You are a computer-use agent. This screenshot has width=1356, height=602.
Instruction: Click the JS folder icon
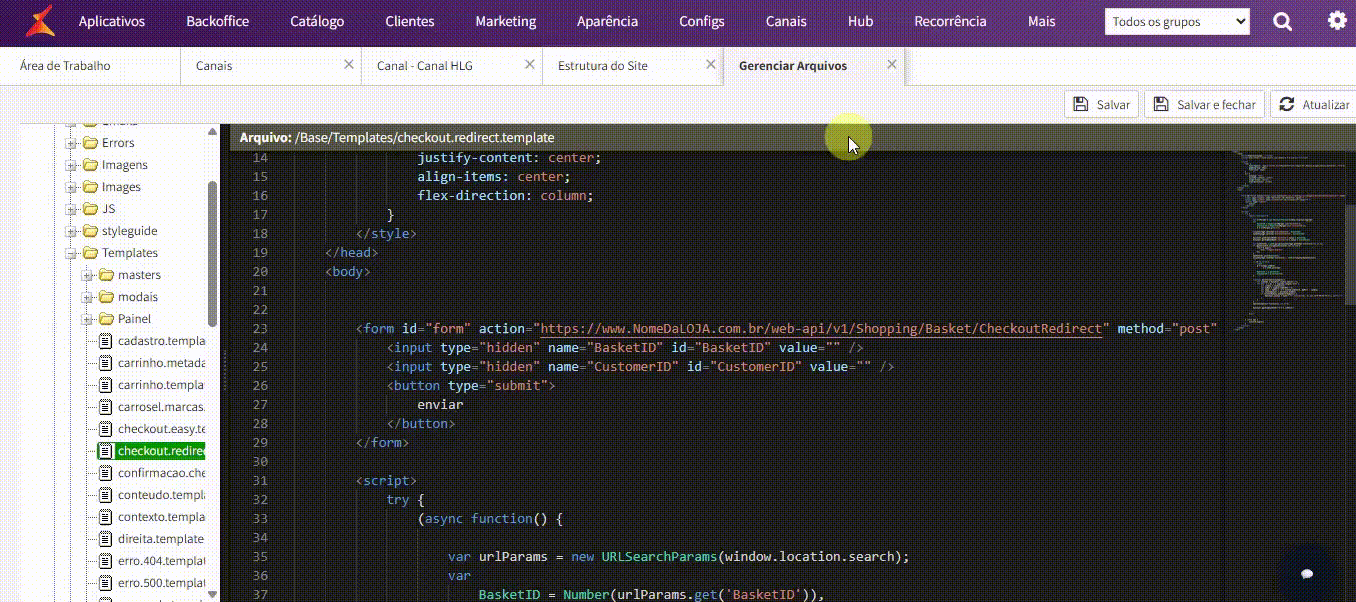(x=90, y=209)
